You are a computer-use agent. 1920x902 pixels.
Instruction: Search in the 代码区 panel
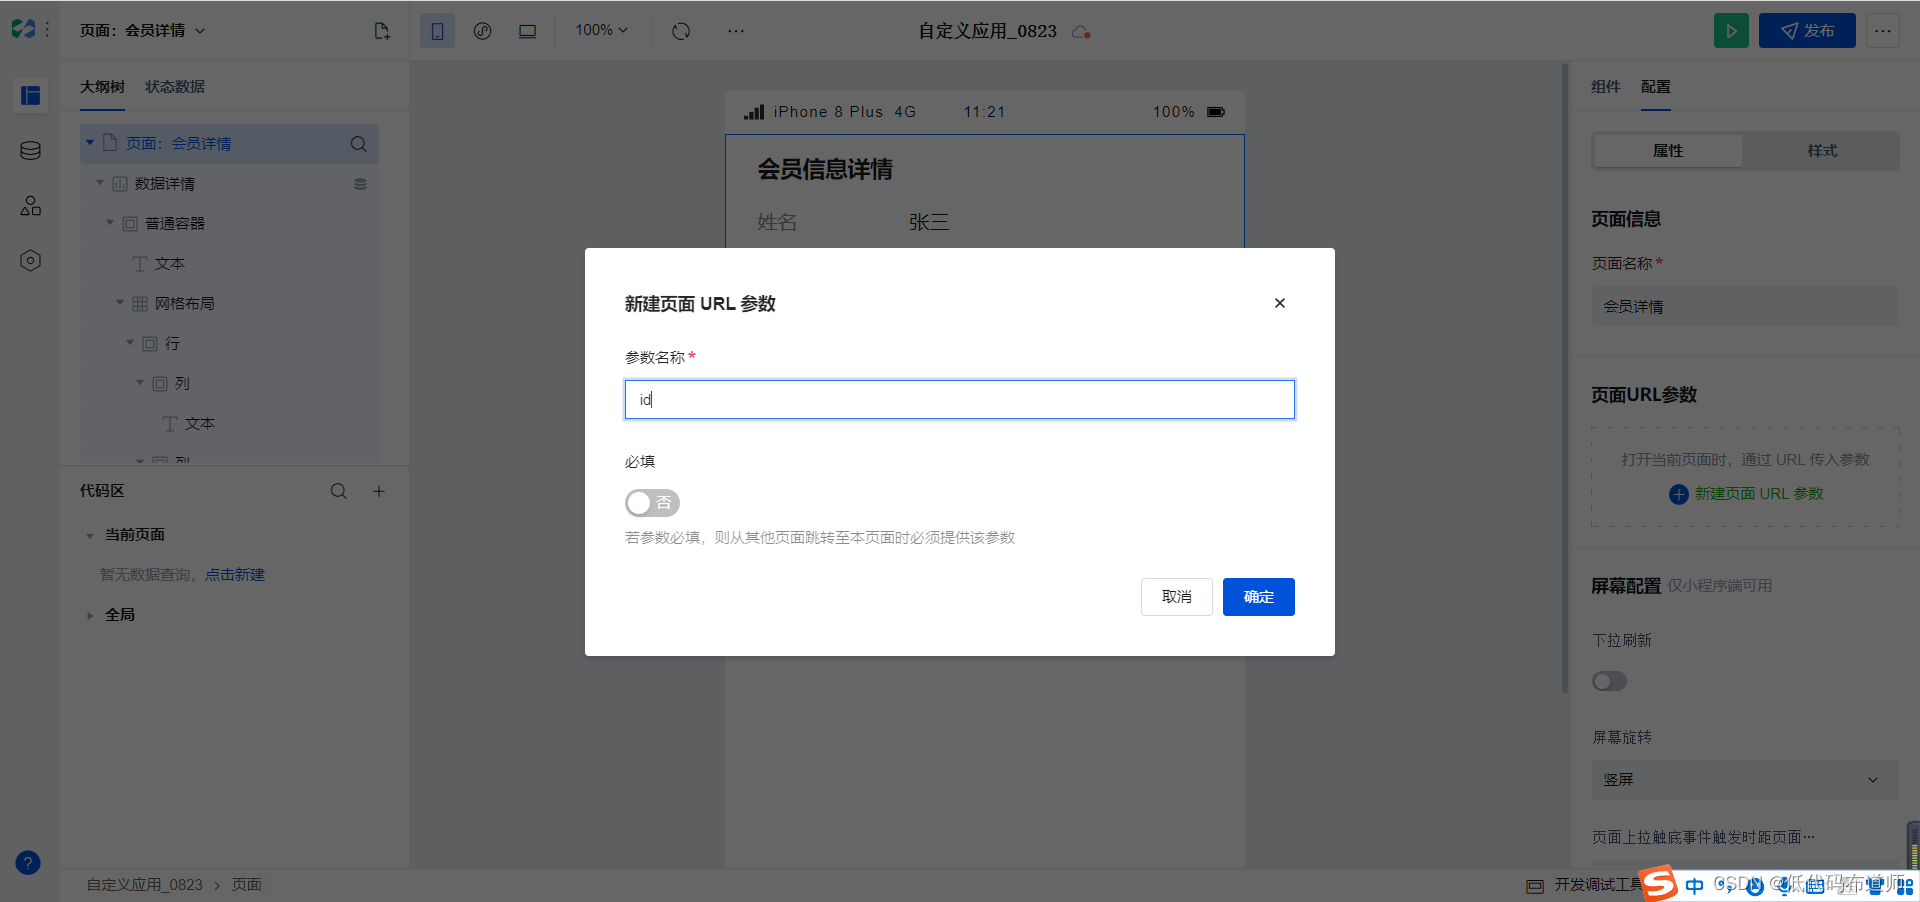tap(339, 491)
